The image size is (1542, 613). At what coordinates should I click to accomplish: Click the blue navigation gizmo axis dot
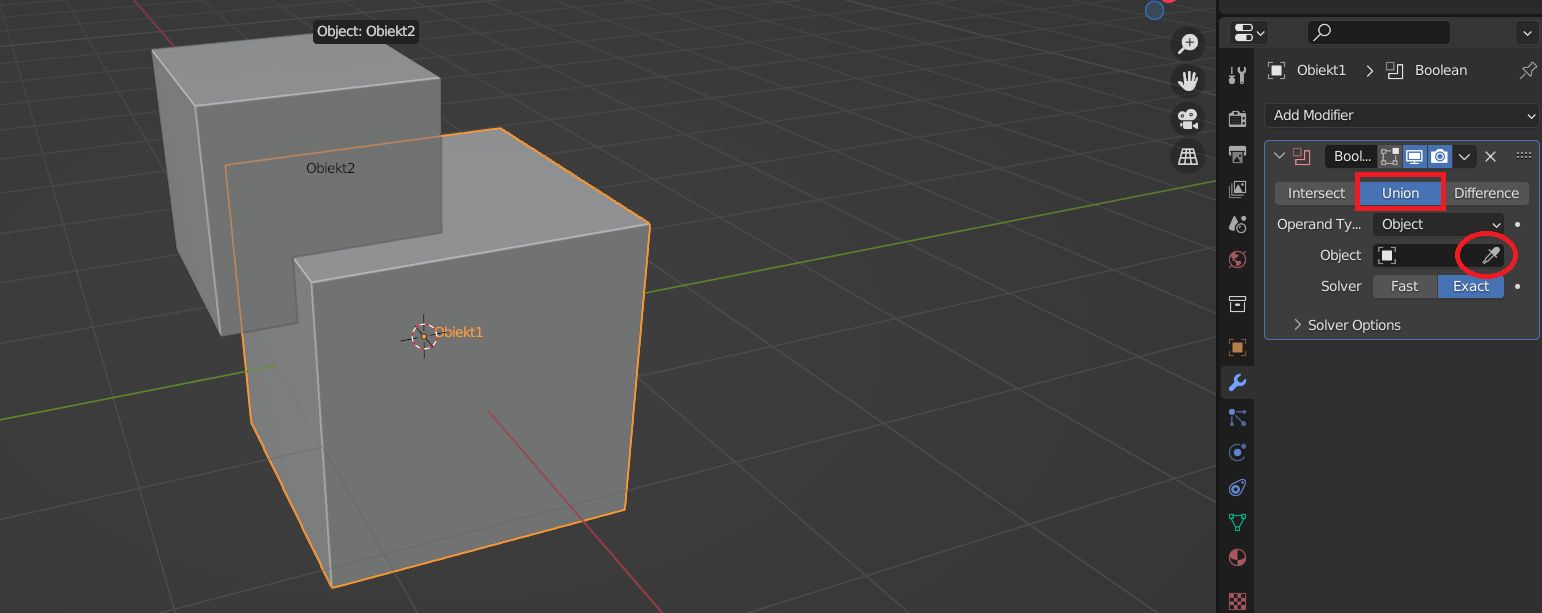(1154, 10)
